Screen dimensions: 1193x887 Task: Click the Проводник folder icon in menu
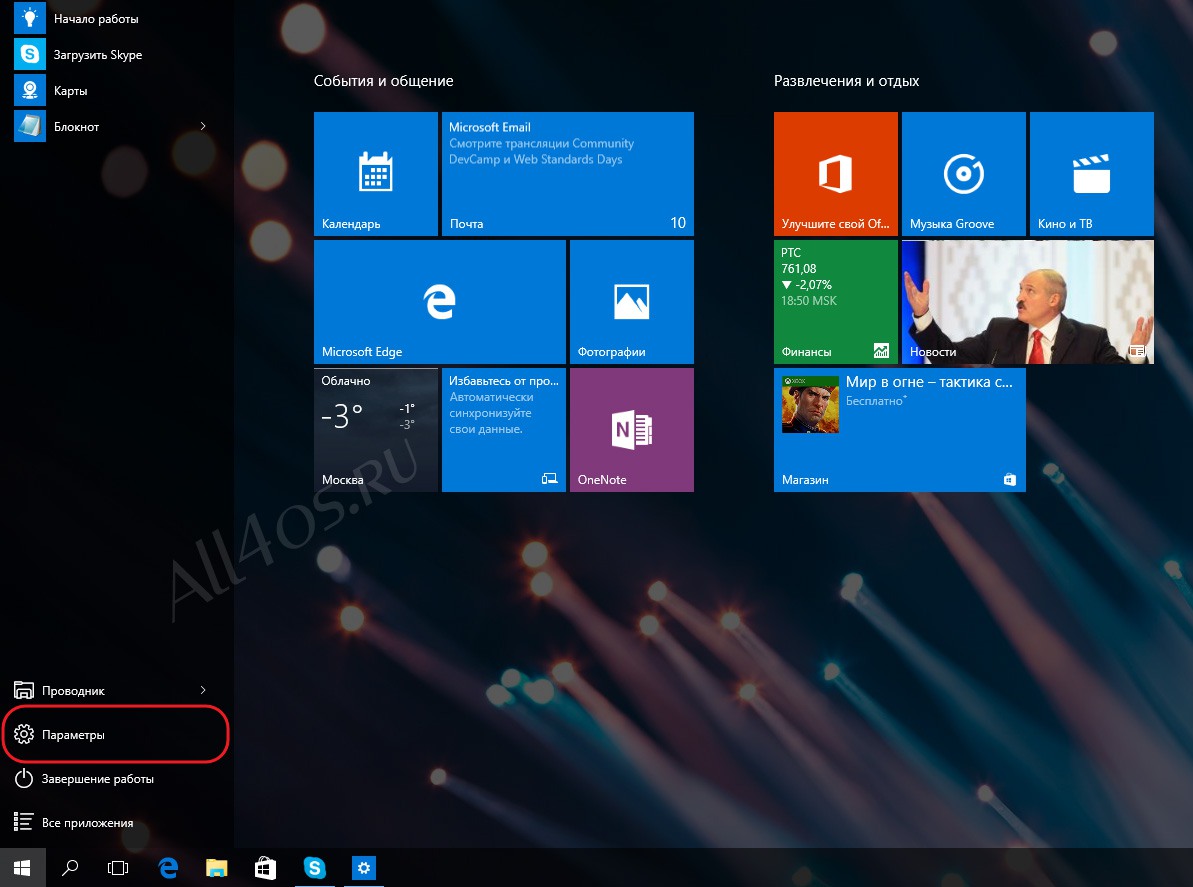pyautogui.click(x=24, y=690)
